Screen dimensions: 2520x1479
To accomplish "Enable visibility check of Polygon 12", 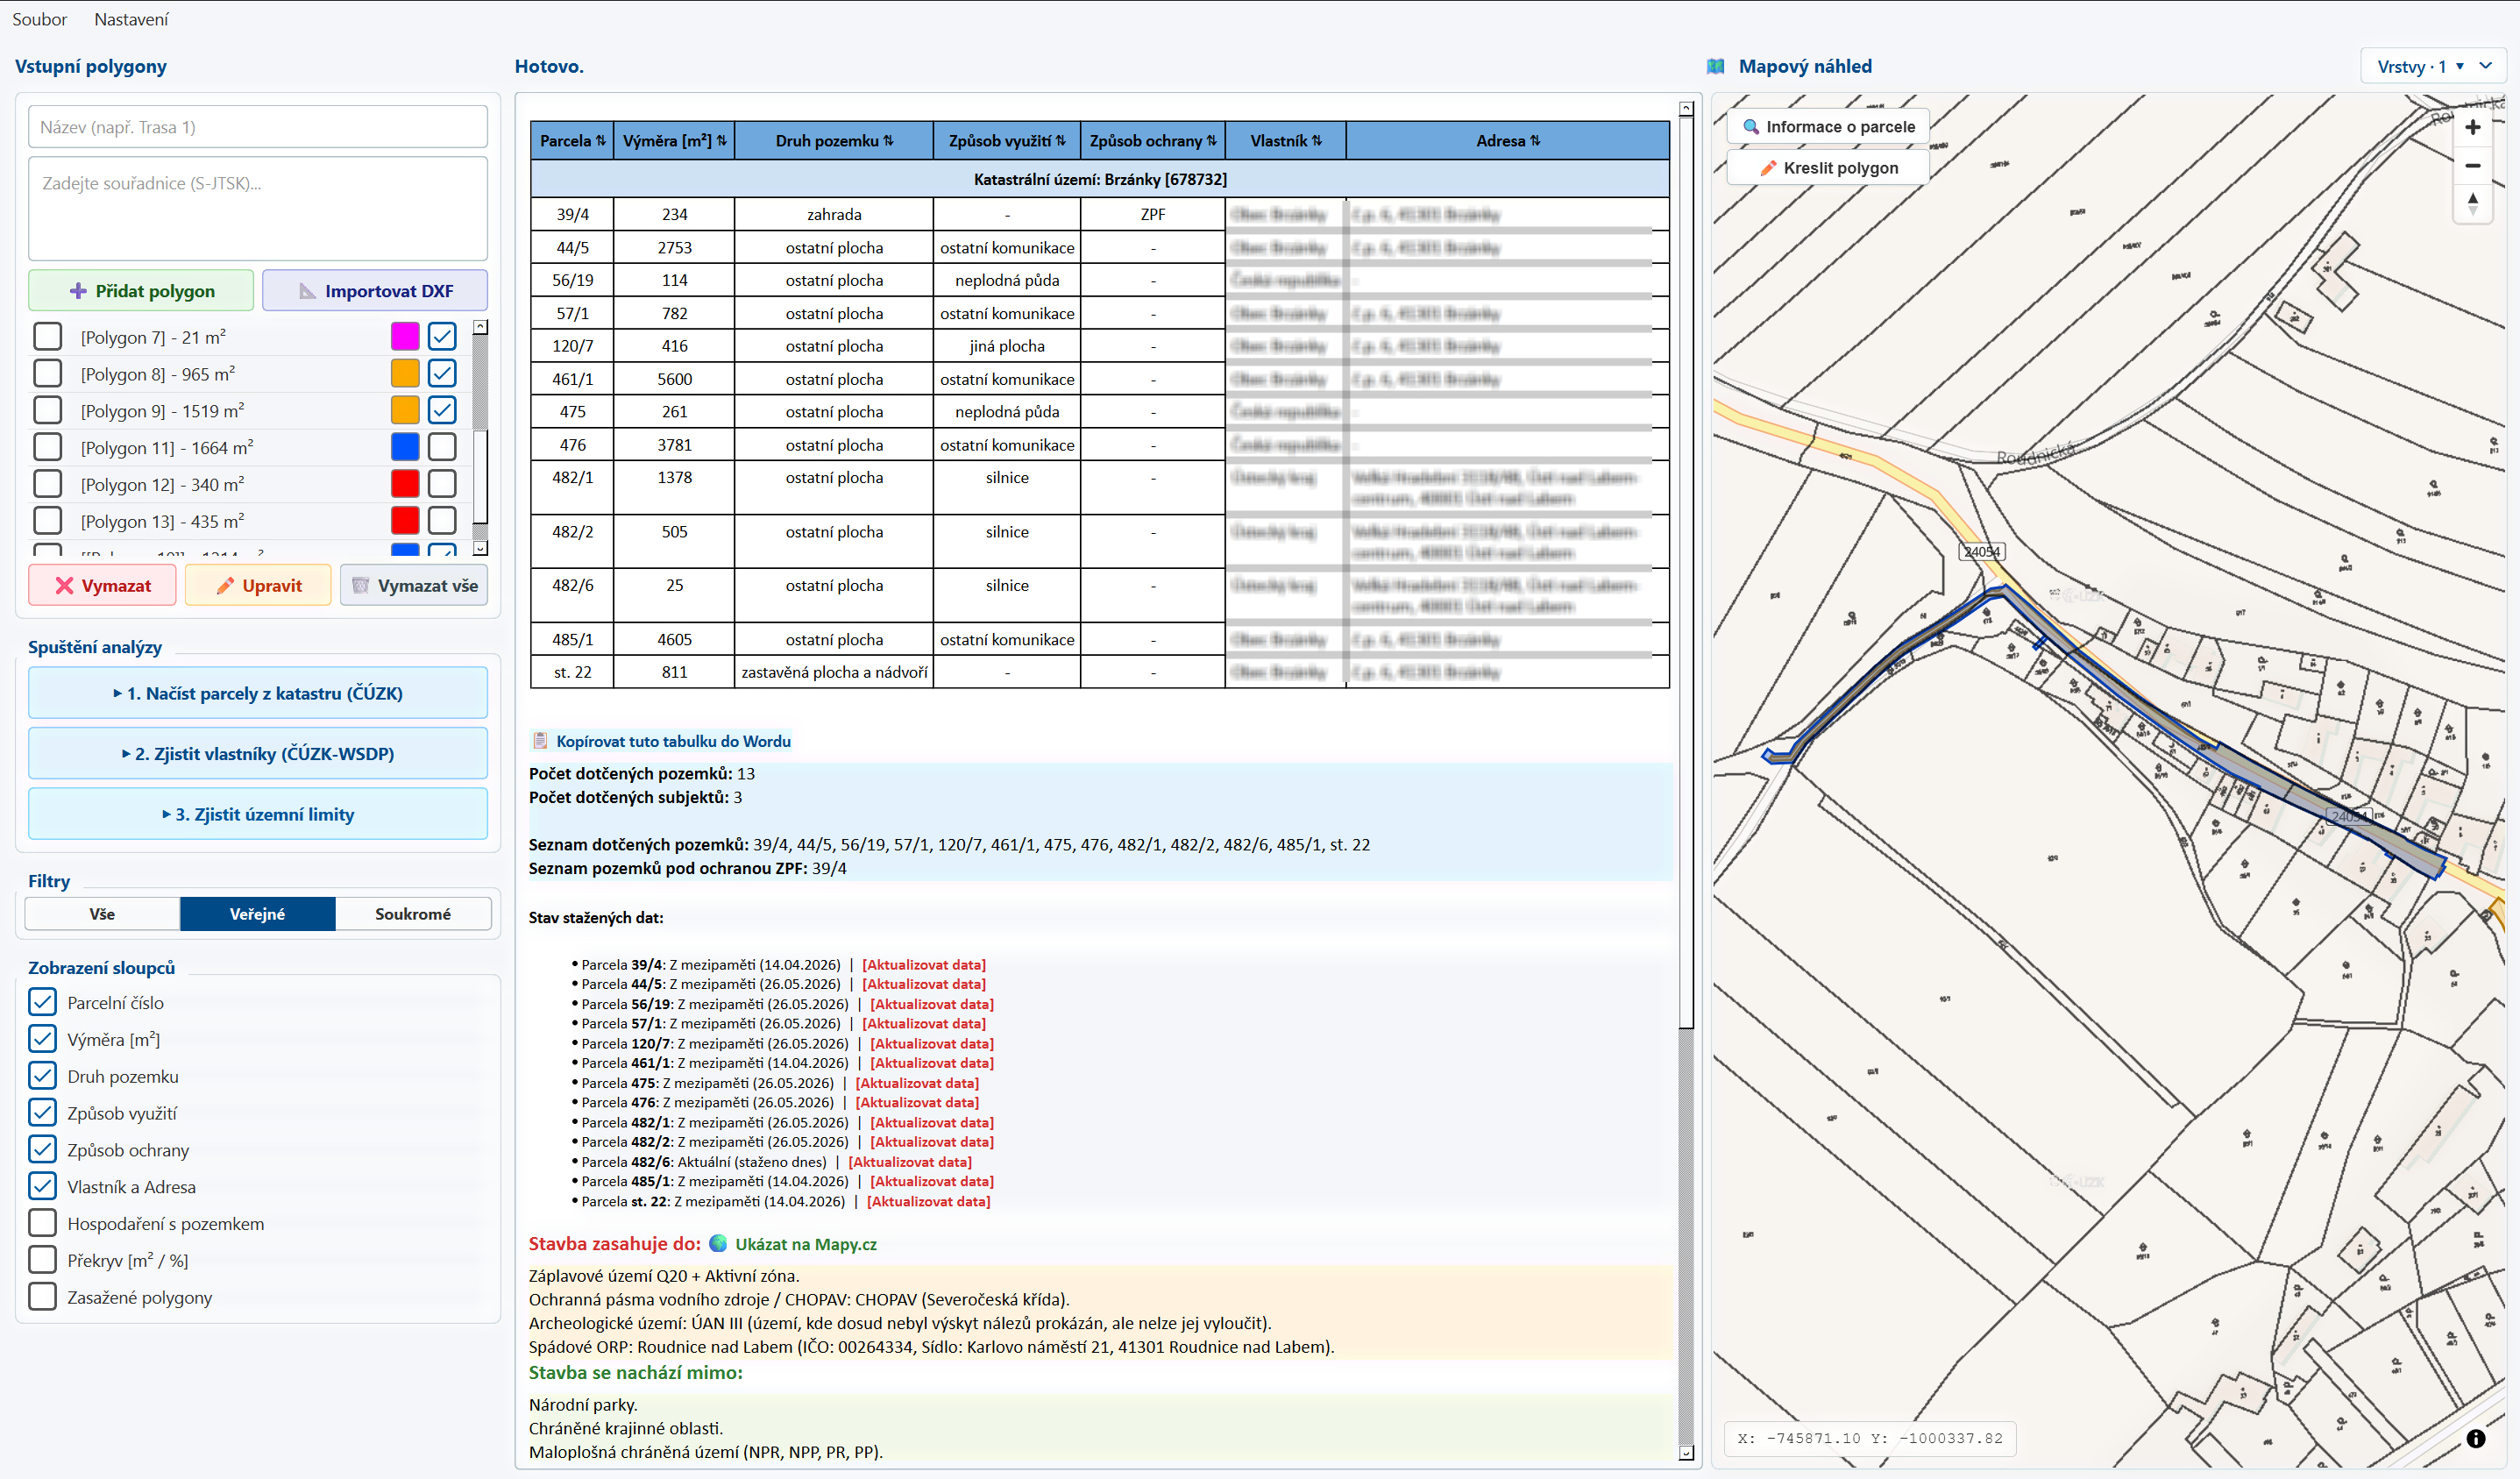I will tap(442, 484).
